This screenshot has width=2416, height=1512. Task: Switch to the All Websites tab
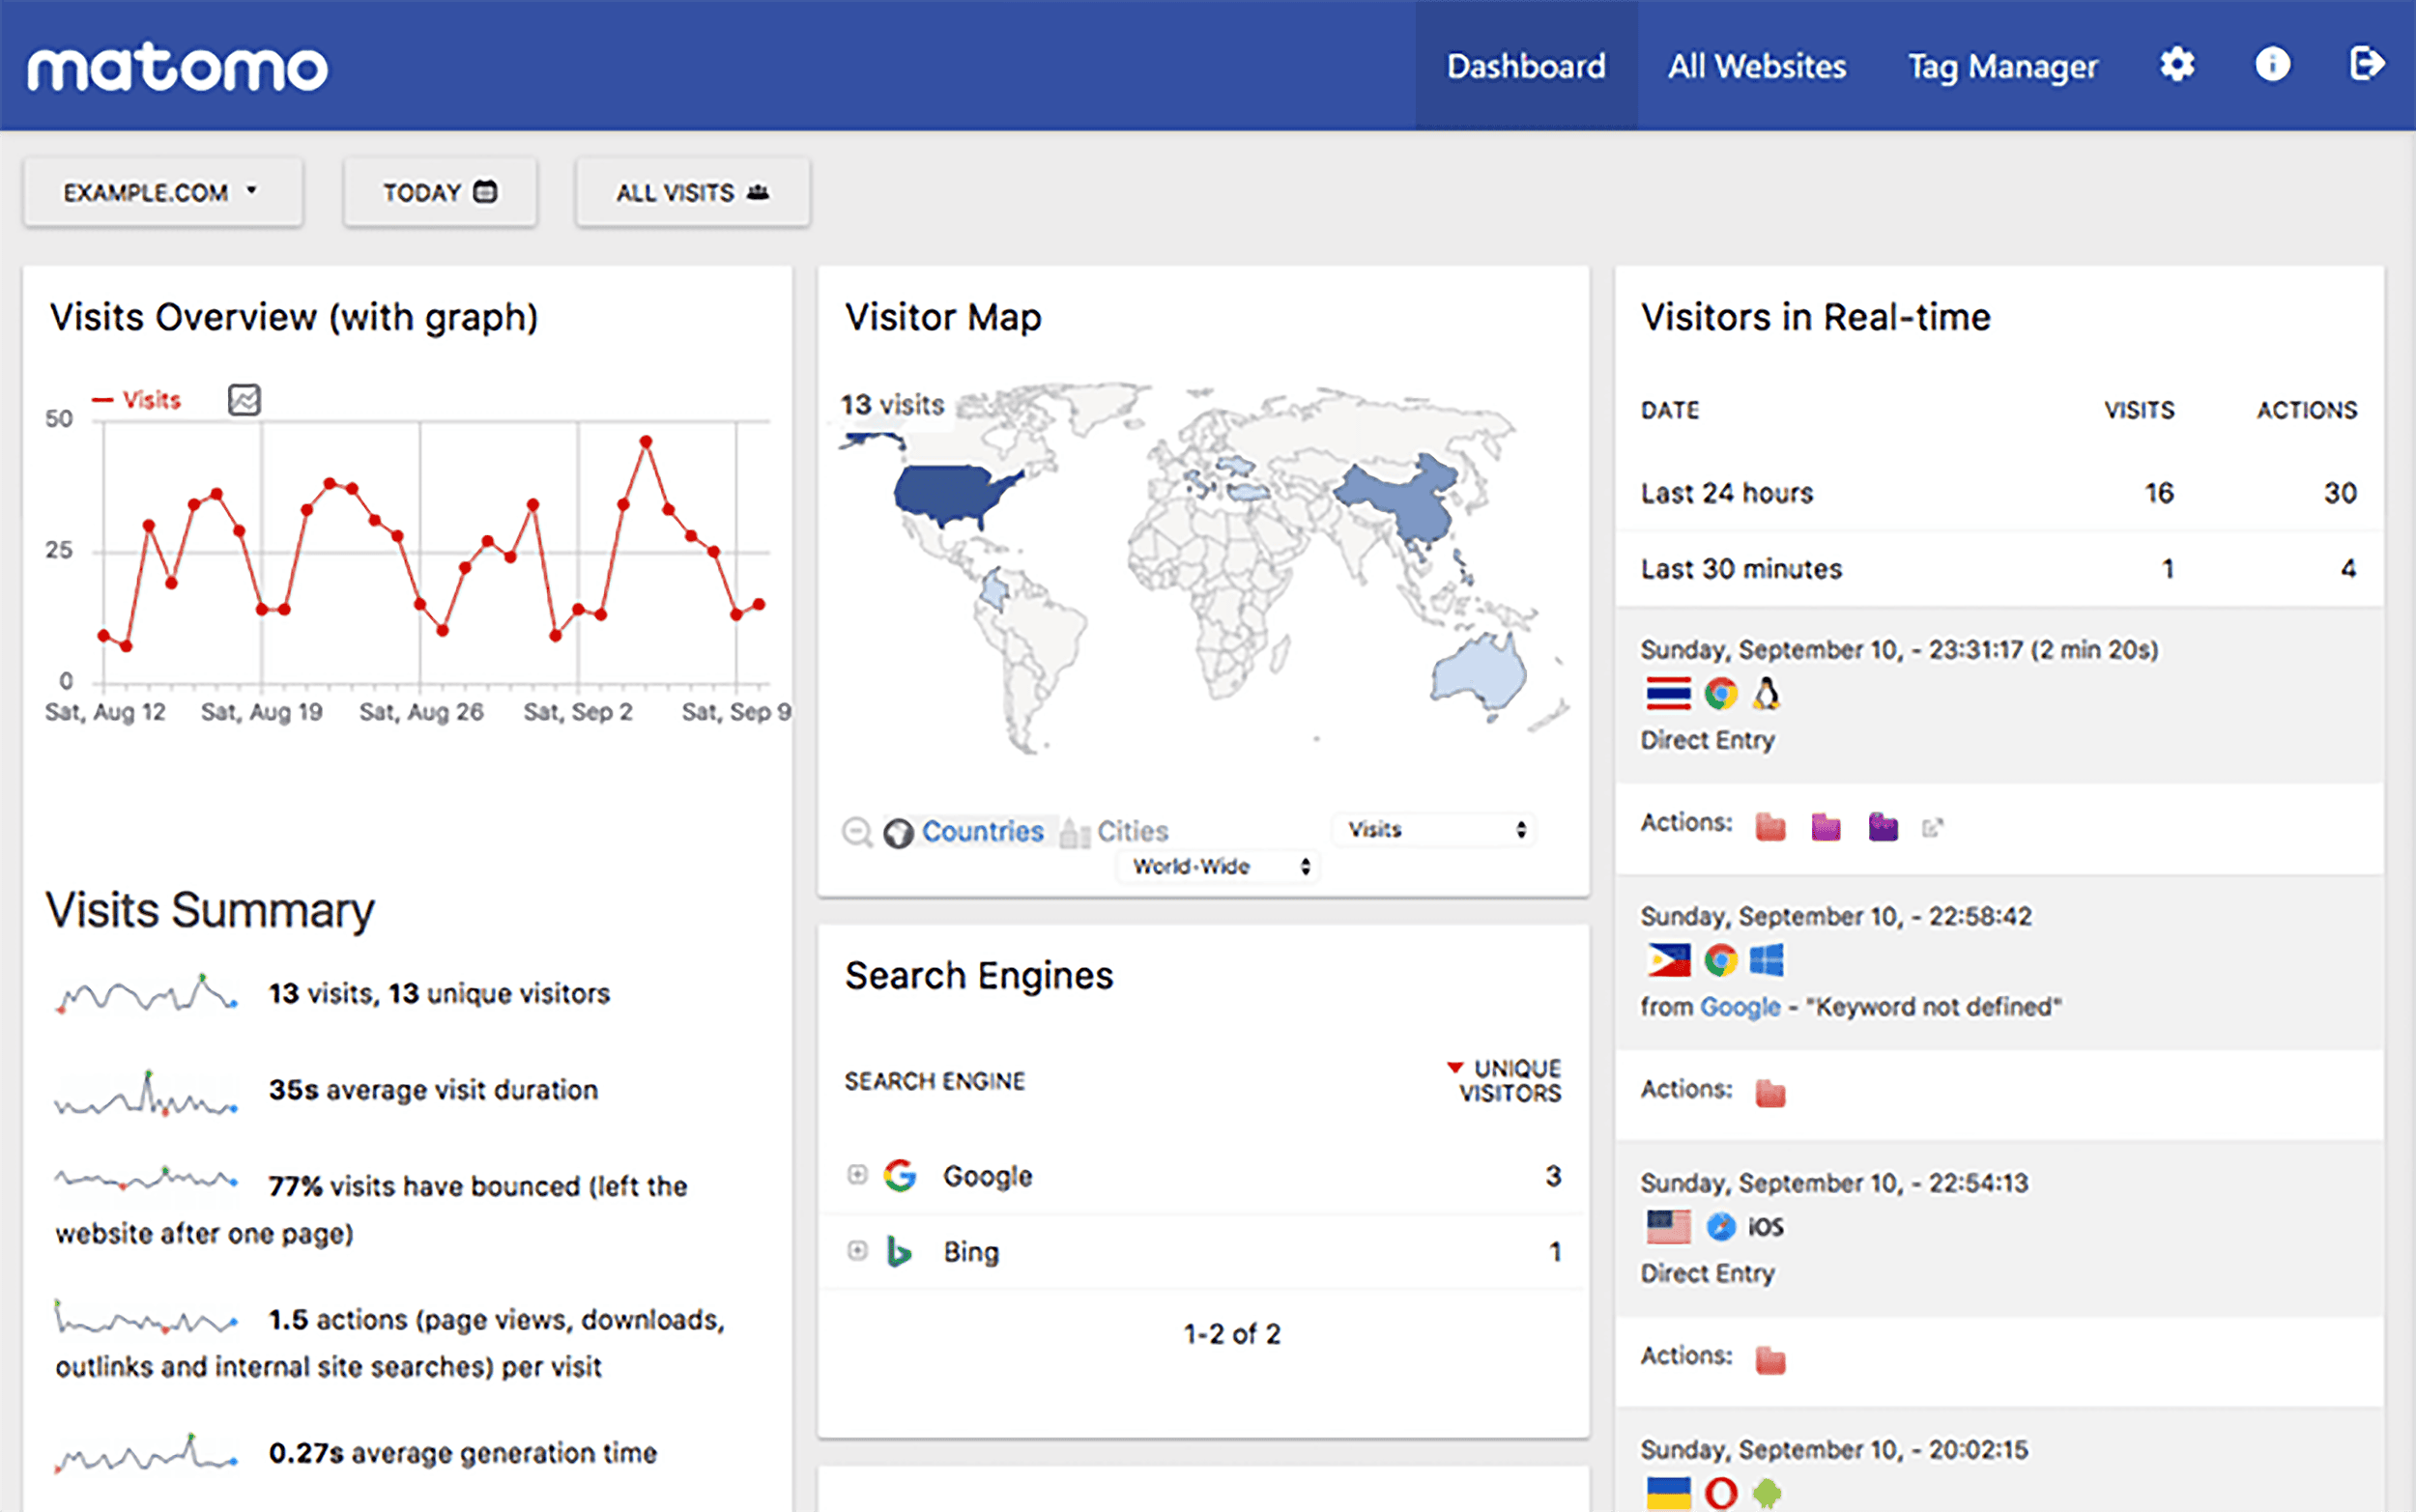point(1757,65)
